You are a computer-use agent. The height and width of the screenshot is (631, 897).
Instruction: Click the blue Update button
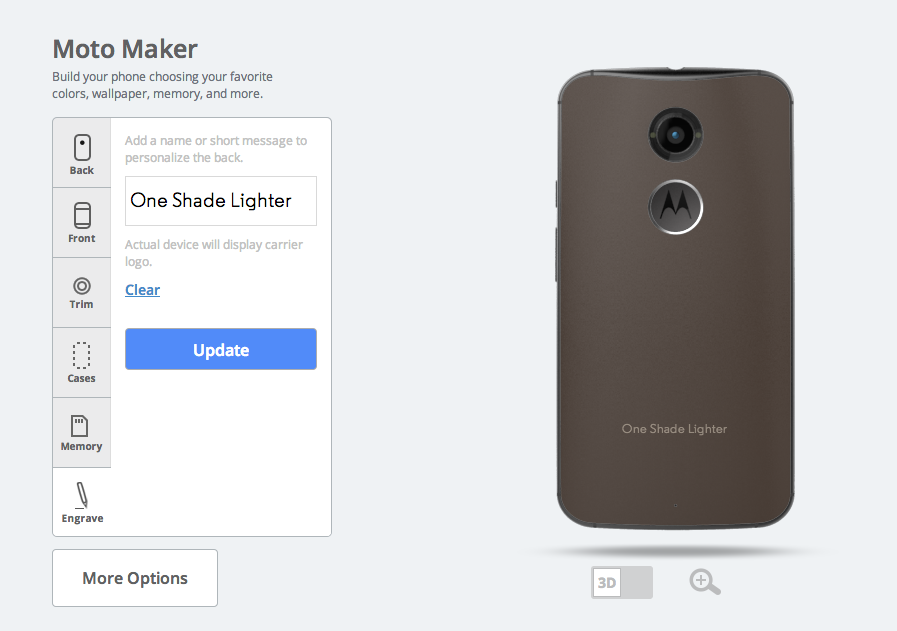pos(221,349)
